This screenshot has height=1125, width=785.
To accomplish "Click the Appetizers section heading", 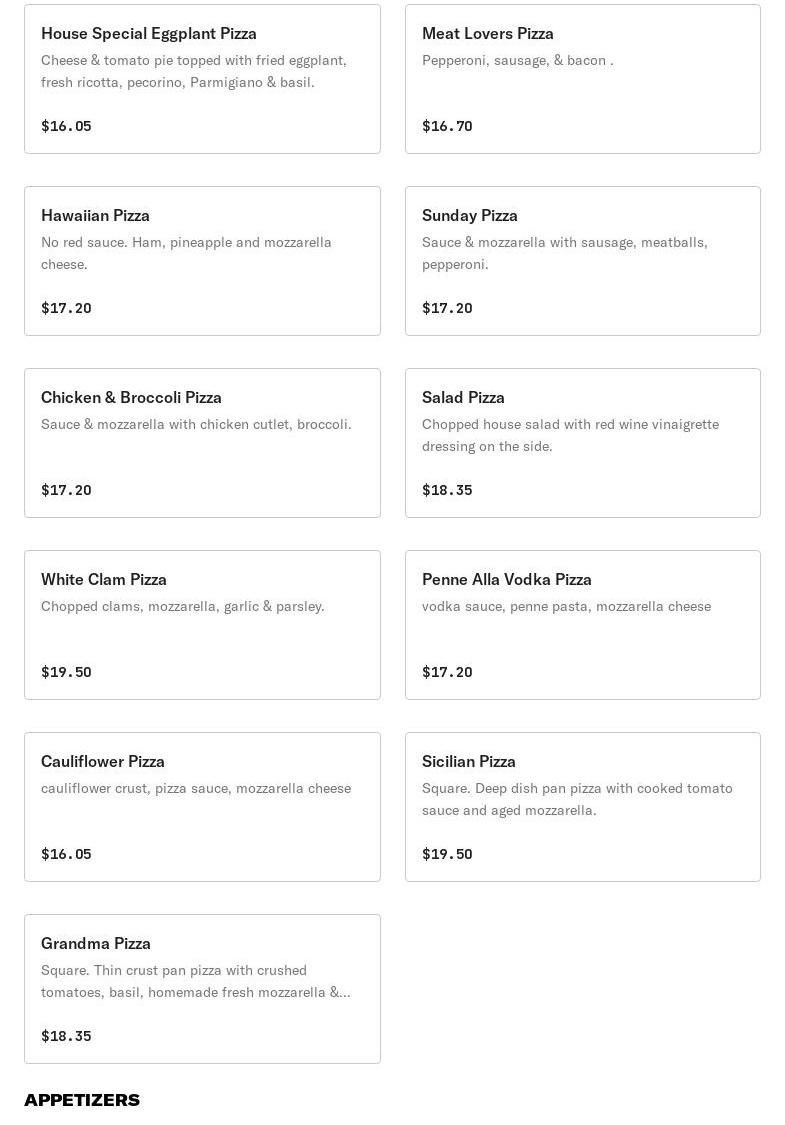I will click(x=82, y=1100).
